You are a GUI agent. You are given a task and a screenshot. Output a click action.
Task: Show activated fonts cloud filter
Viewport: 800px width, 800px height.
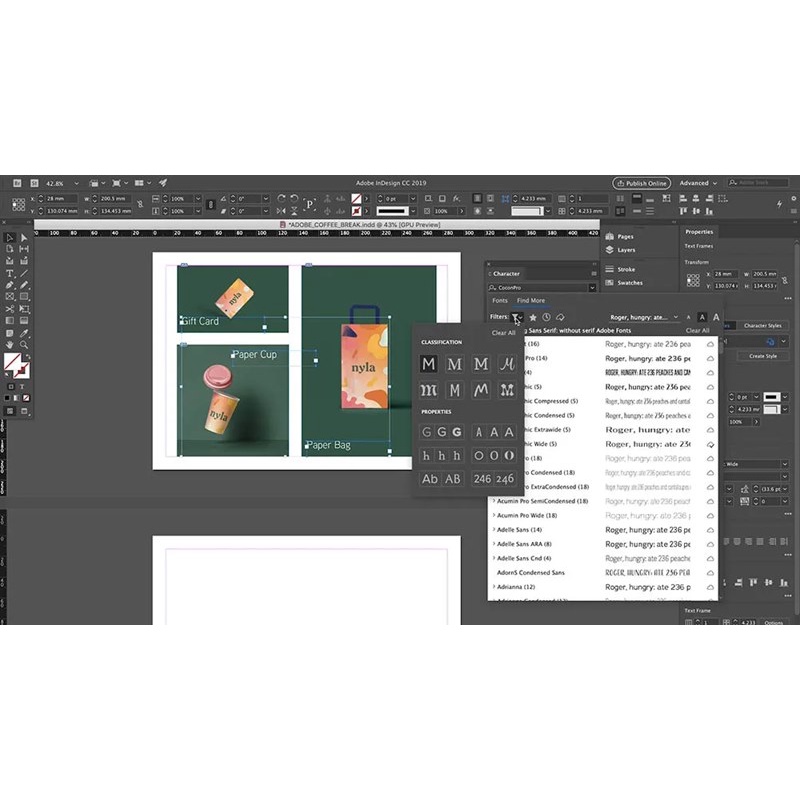pos(560,317)
